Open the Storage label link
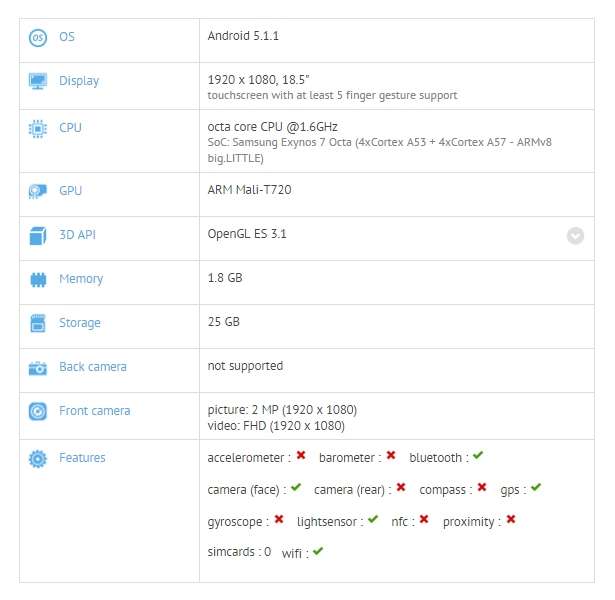 coord(80,323)
